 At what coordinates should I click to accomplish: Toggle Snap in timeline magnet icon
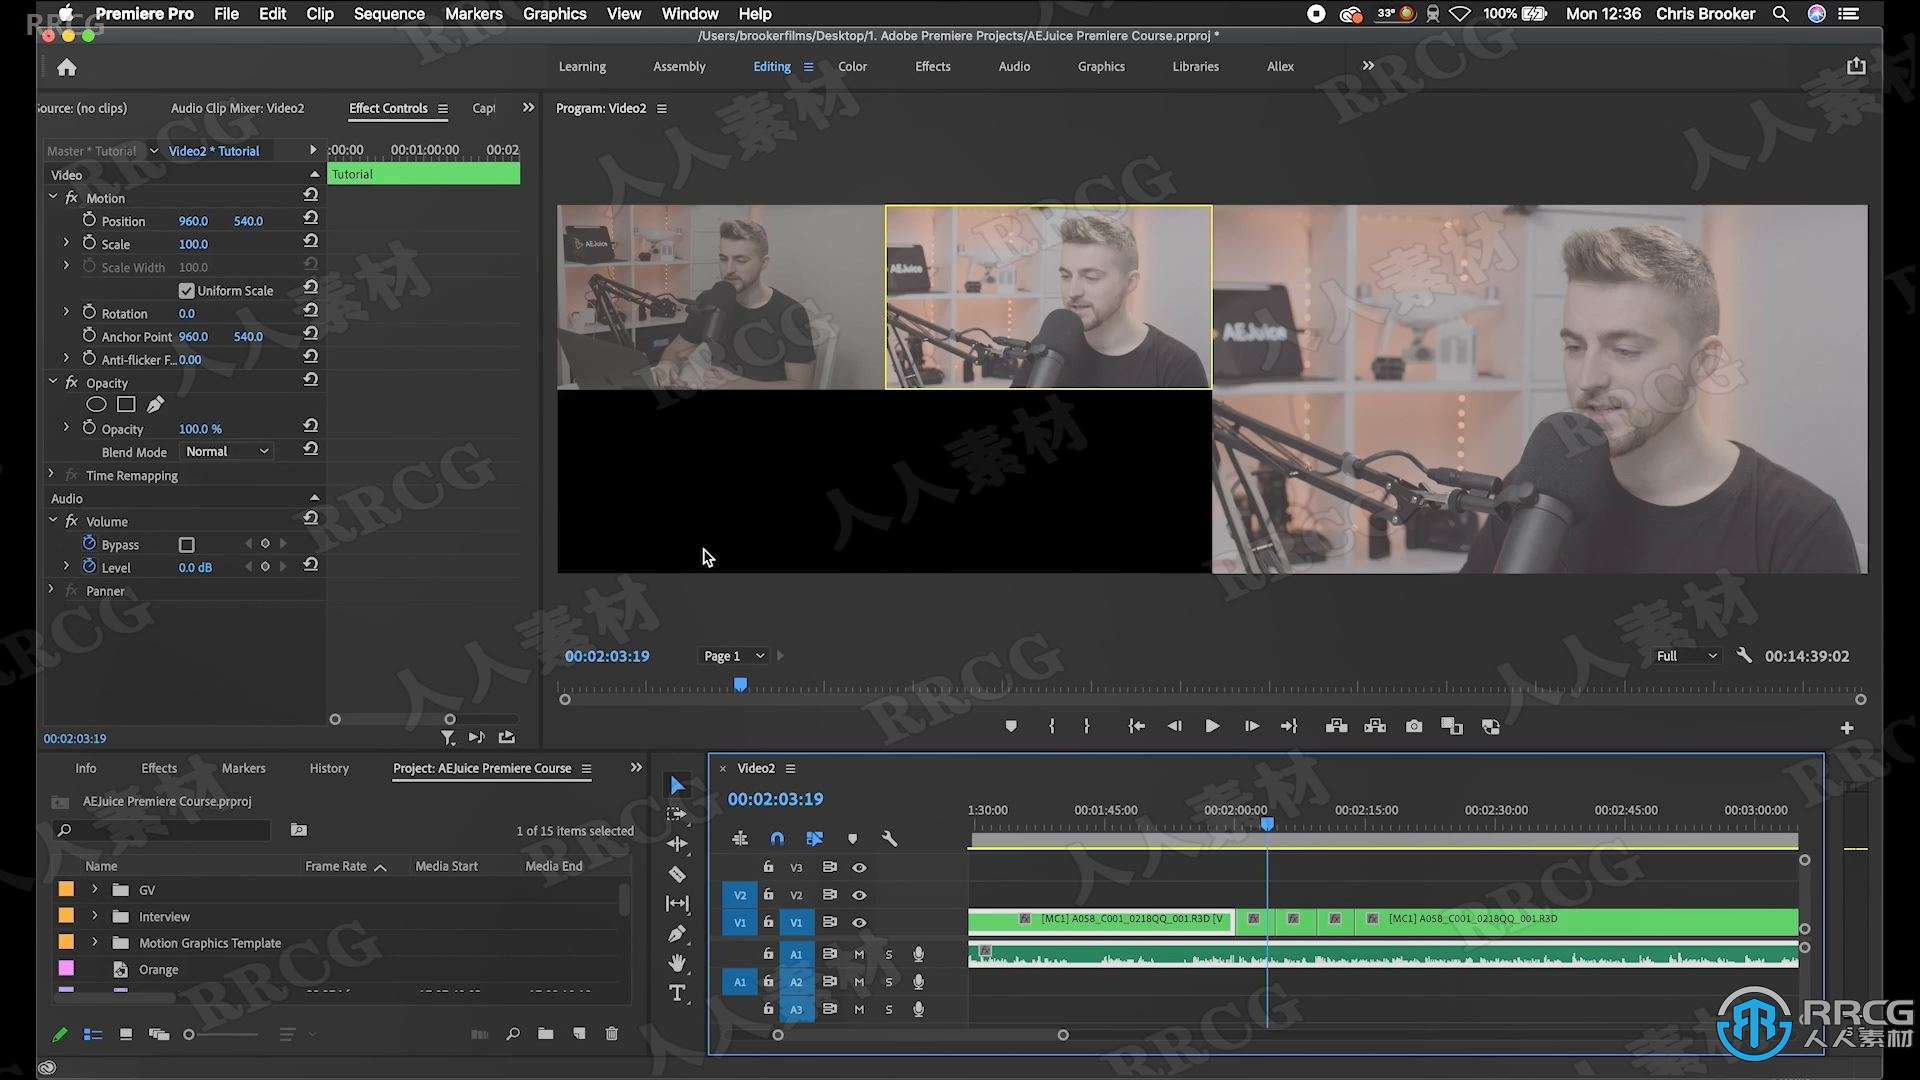click(x=777, y=839)
